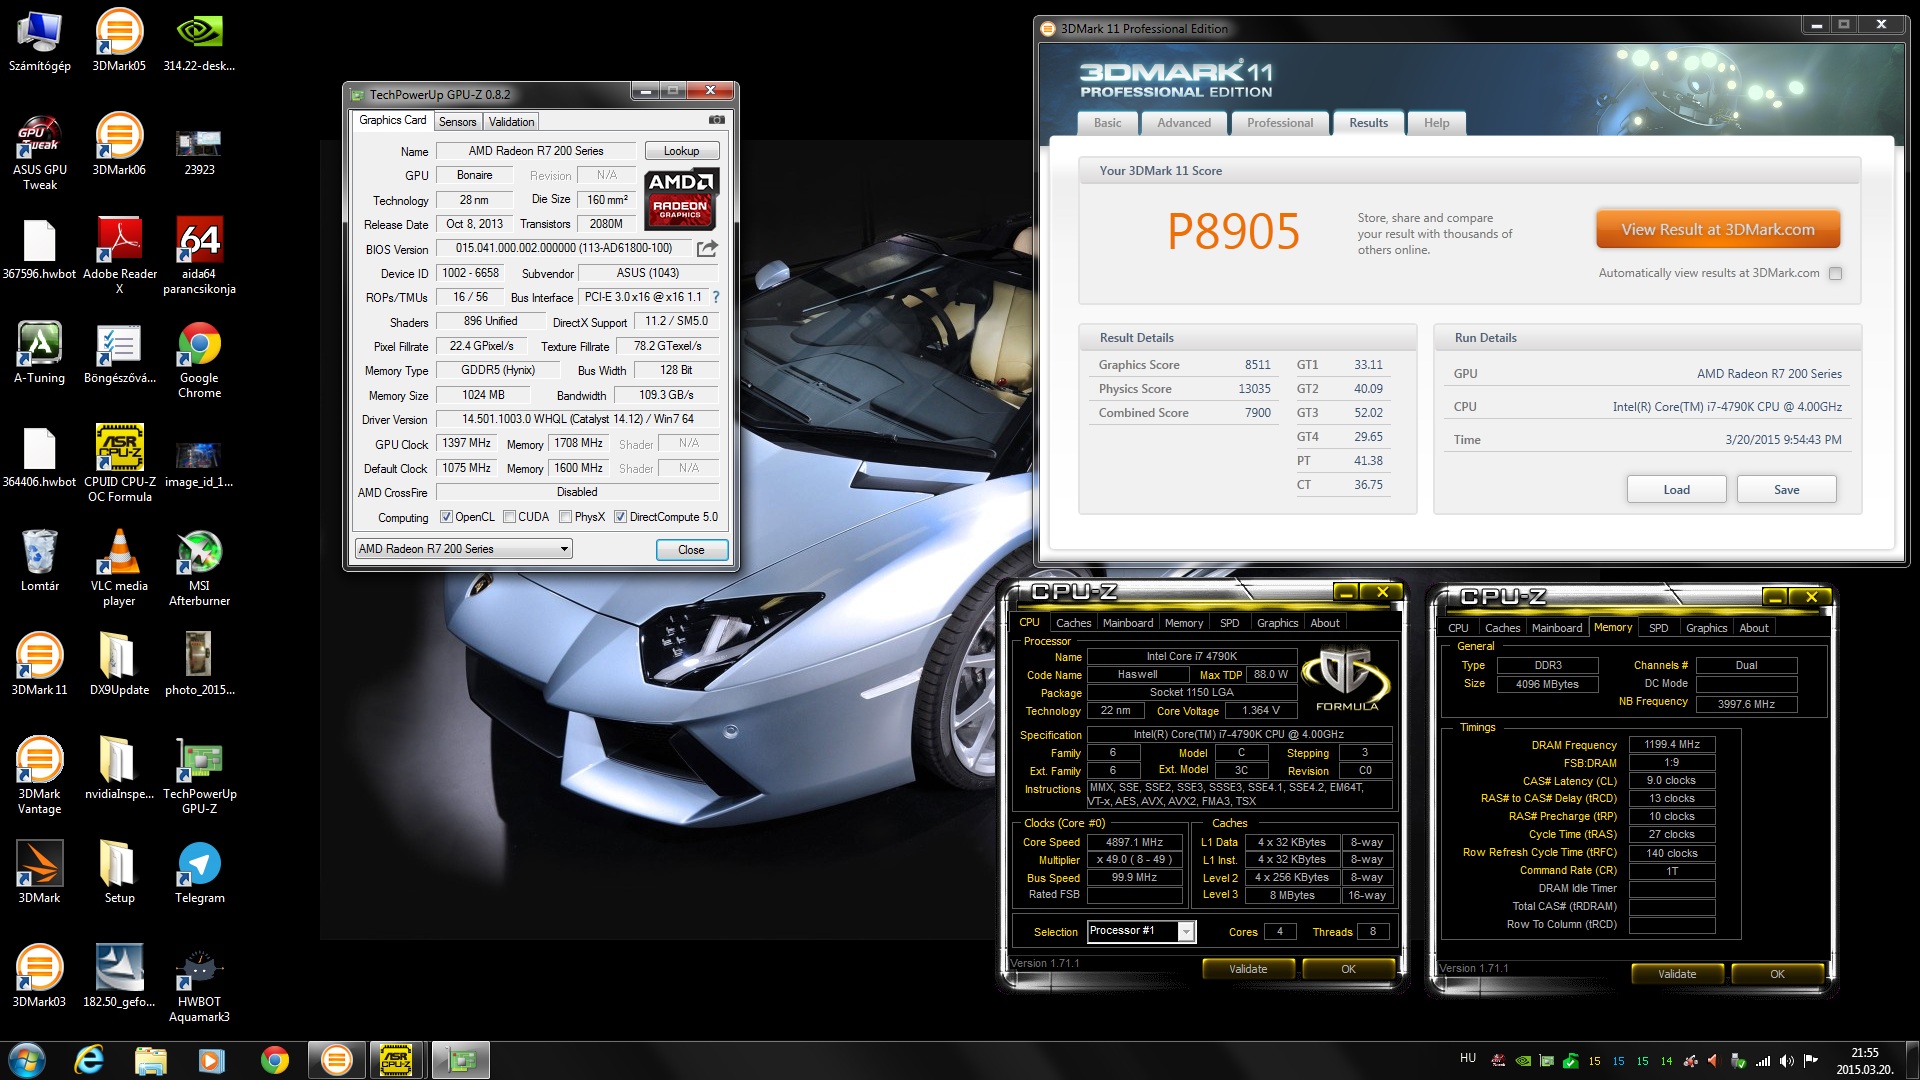Click Load button in 3DMark Run Details
1920x1080 pixels.
click(1676, 490)
